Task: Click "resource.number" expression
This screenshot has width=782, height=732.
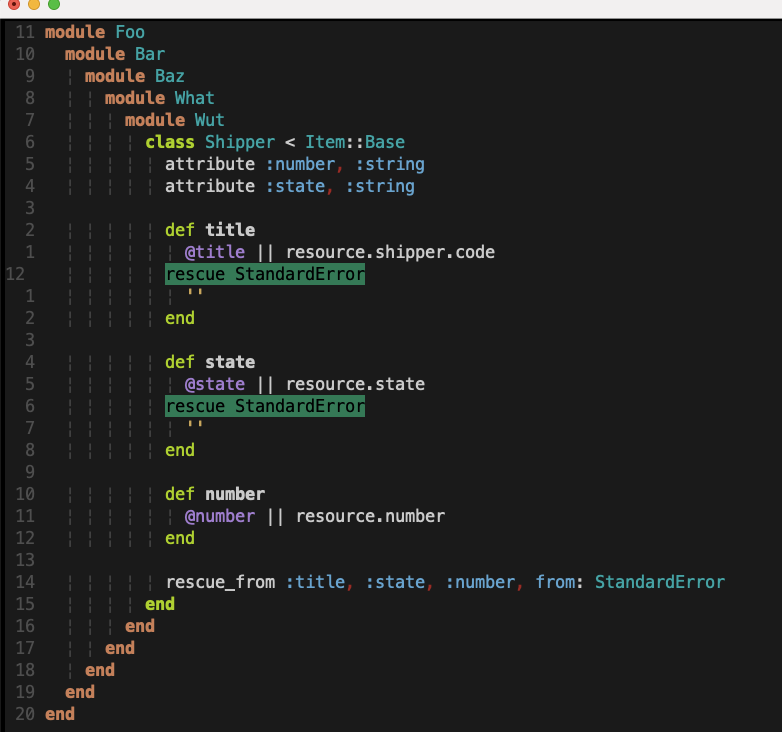Action: pyautogui.click(x=371, y=516)
